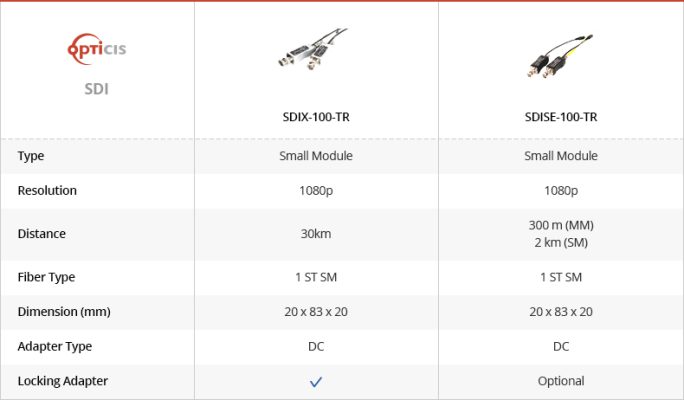Click the SDISE-100-TR model name
The height and width of the screenshot is (400, 684).
(561, 117)
